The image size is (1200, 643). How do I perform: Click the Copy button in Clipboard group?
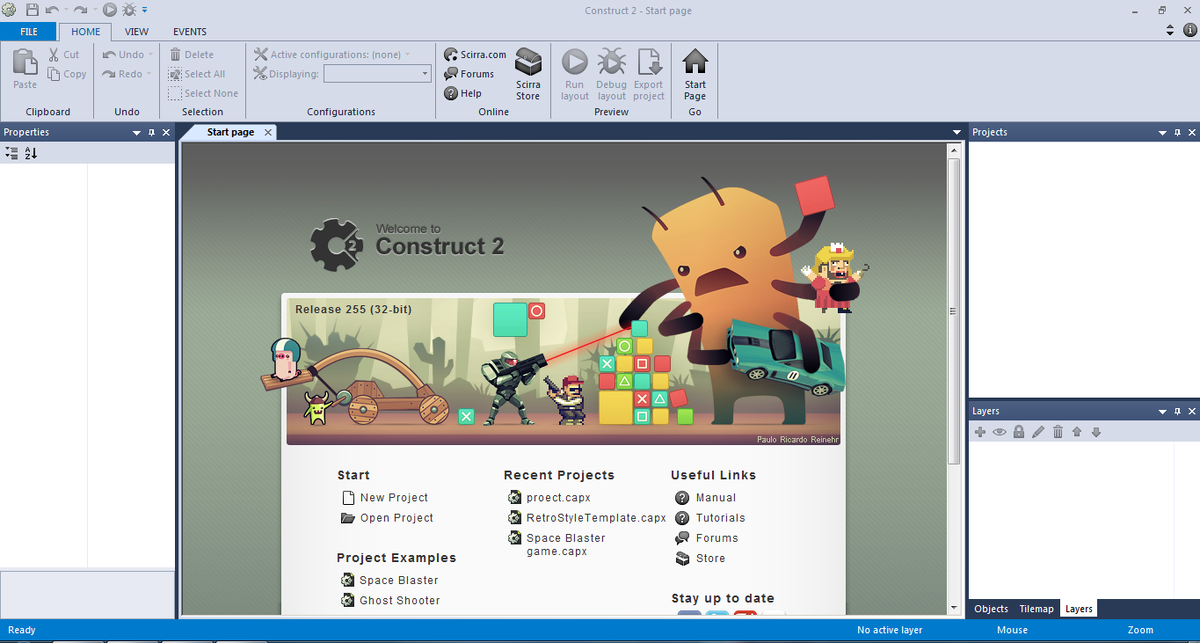[x=67, y=74]
